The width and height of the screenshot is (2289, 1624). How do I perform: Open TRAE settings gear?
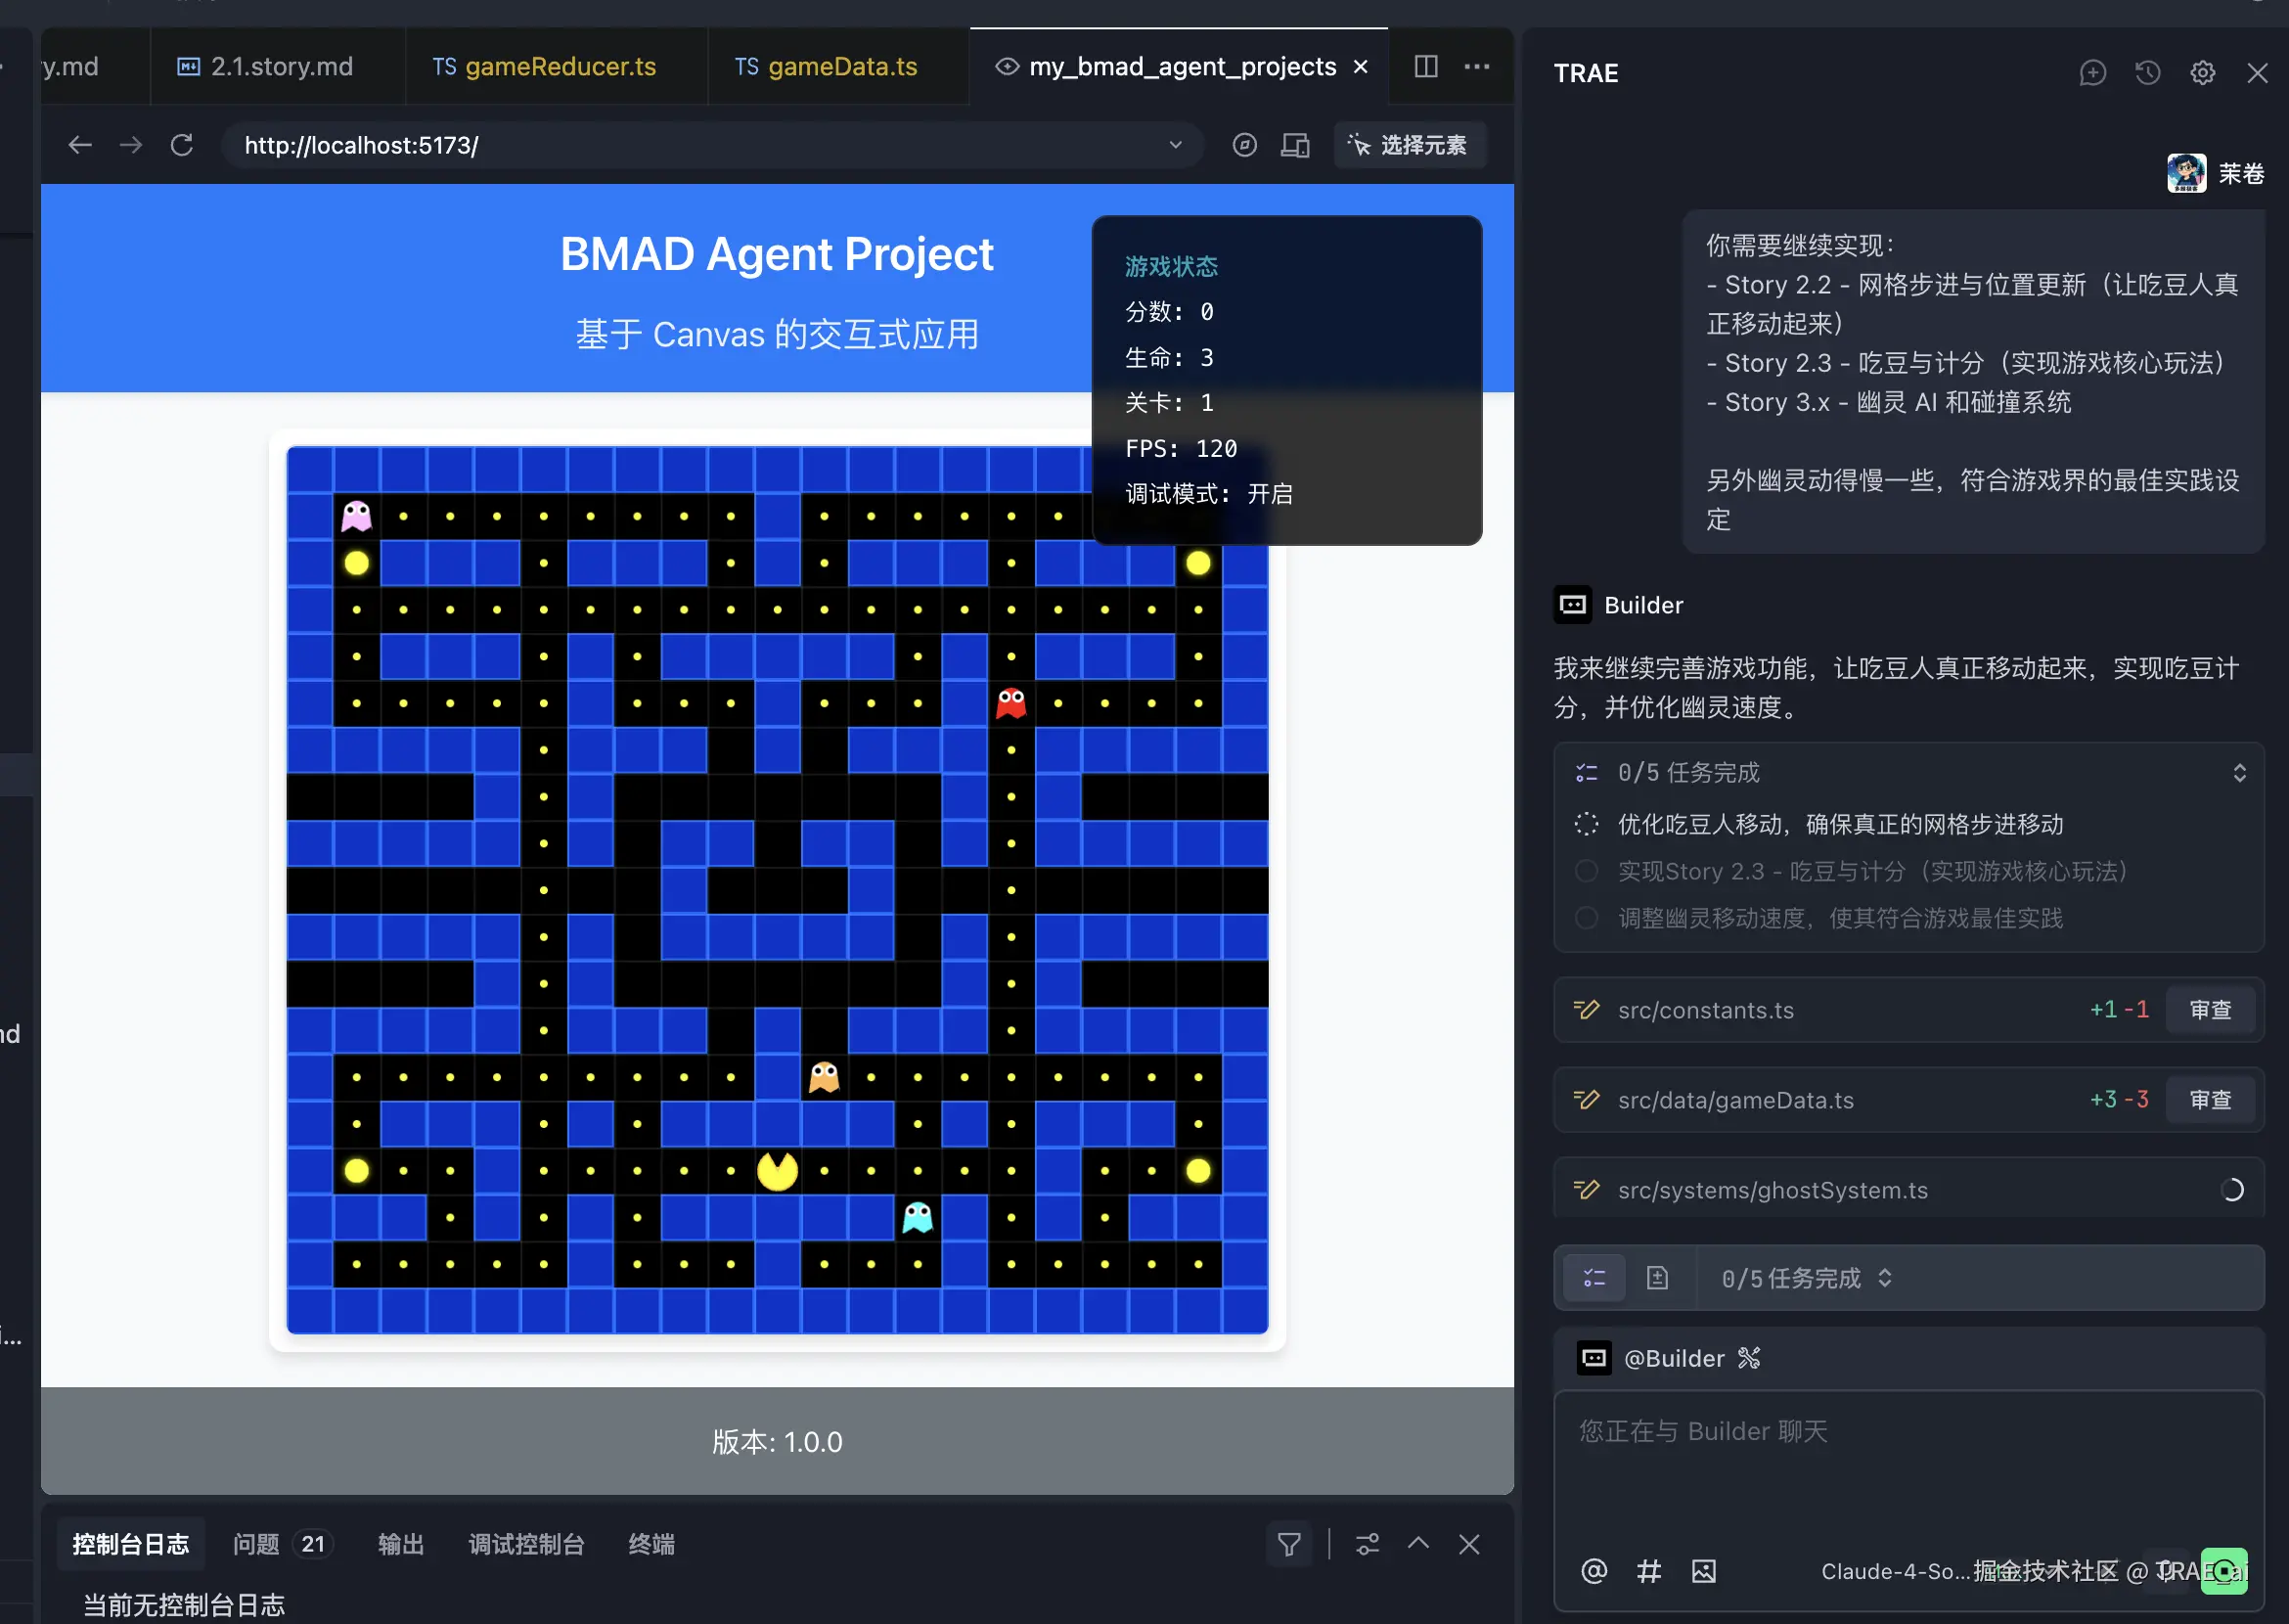(x=2202, y=73)
